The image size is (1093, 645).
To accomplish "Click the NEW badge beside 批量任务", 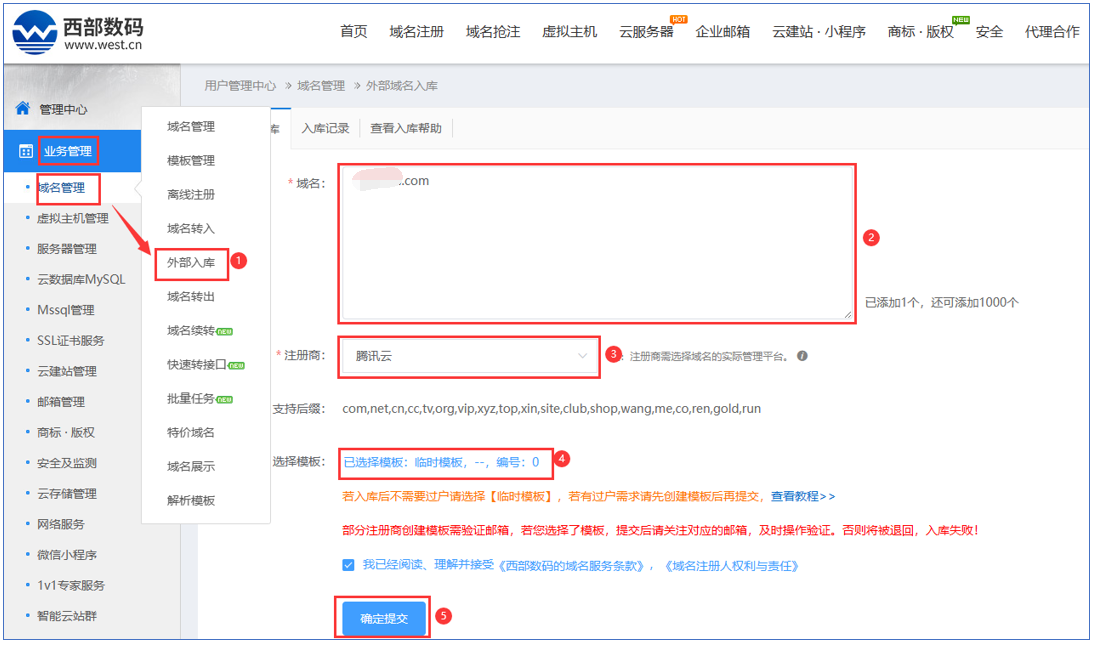I will point(225,400).
